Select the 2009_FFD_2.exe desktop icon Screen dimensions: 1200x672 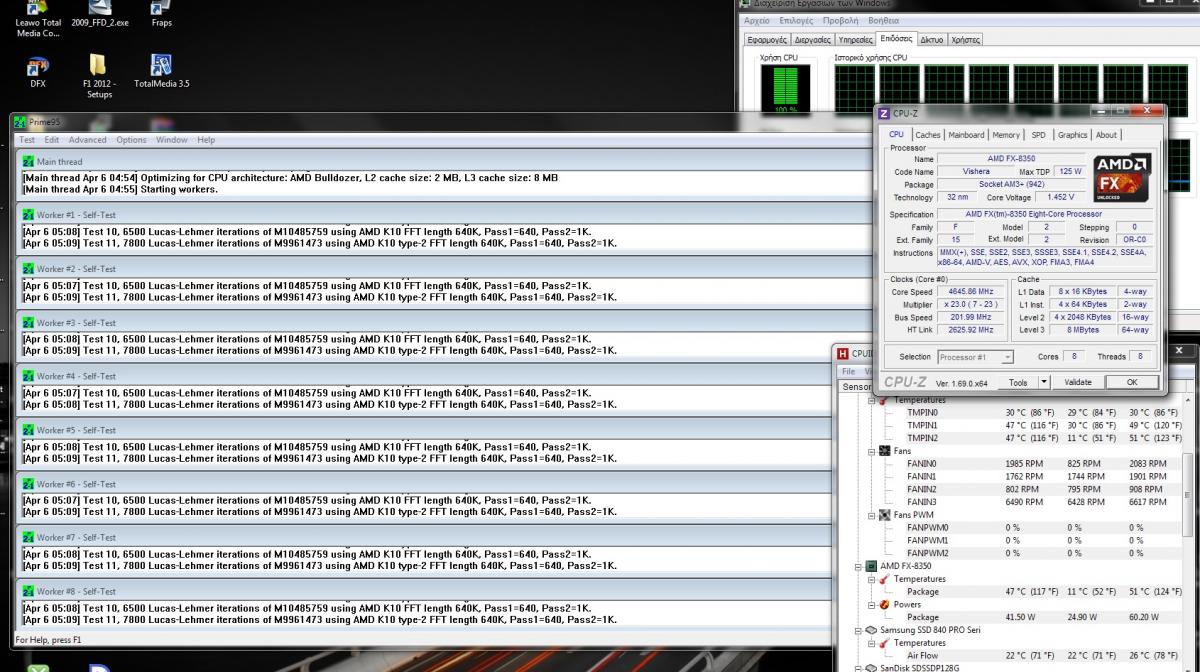[100, 15]
